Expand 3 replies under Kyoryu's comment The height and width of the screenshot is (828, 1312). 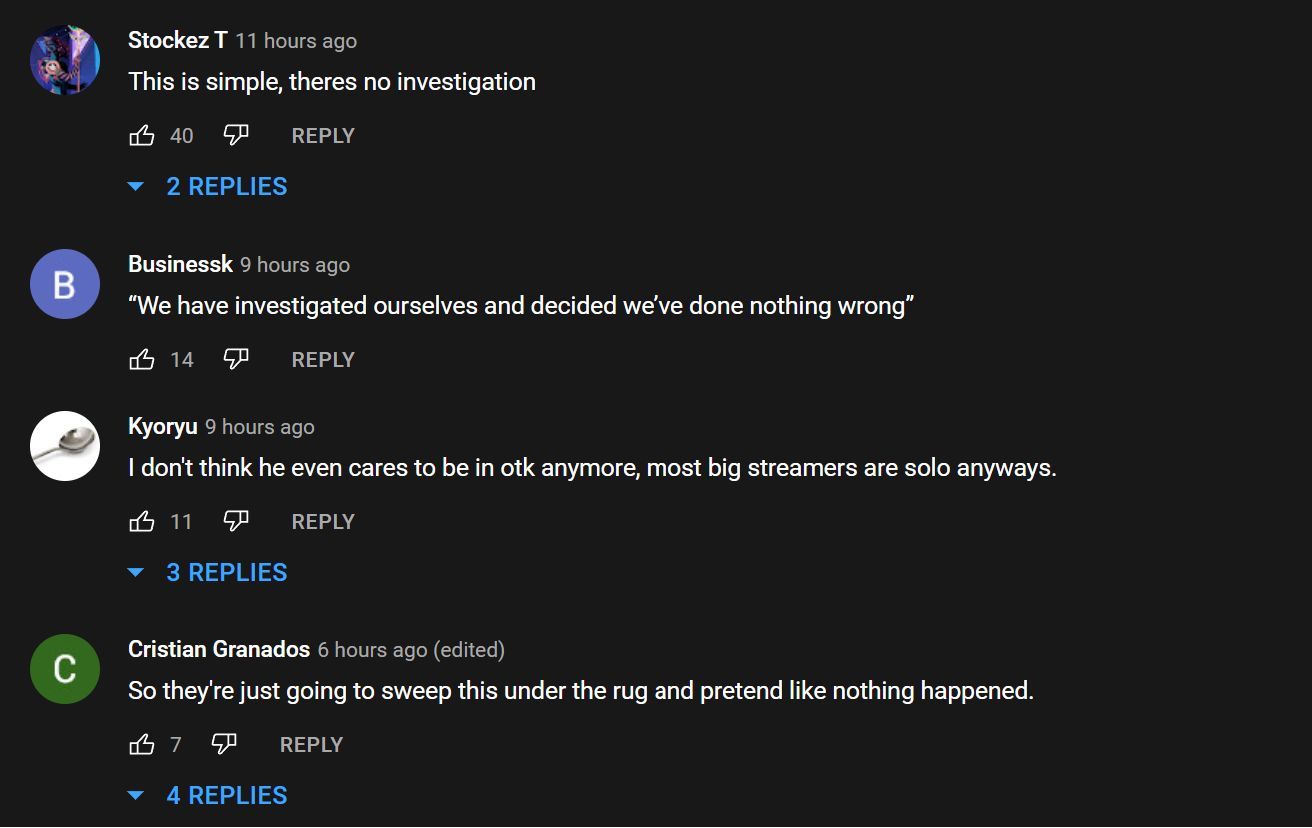coord(226,572)
